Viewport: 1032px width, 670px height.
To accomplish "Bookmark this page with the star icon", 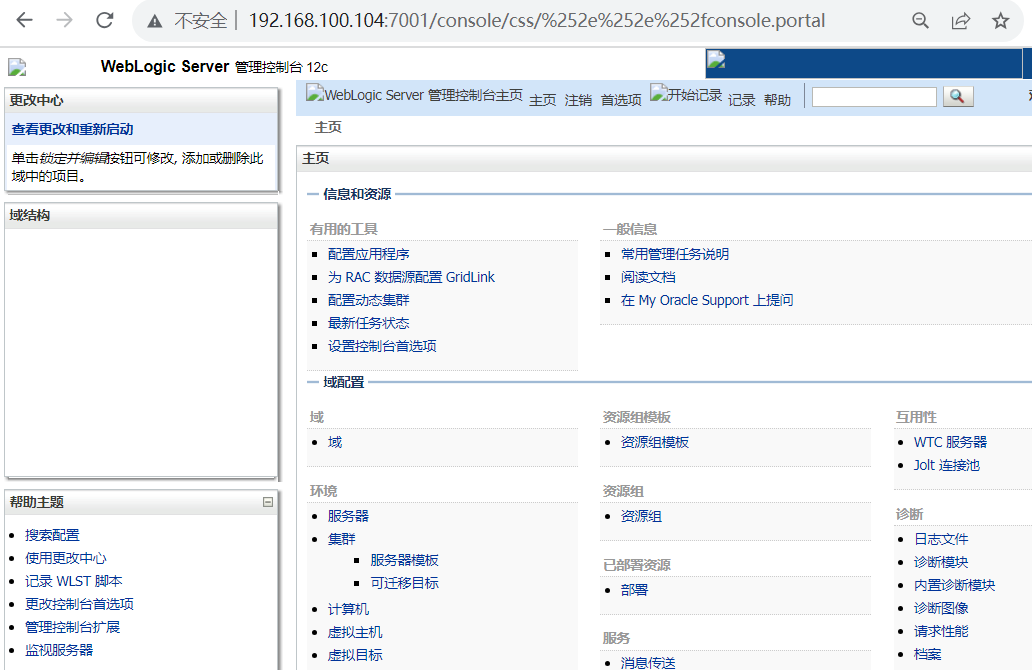I will [x=1000, y=21].
